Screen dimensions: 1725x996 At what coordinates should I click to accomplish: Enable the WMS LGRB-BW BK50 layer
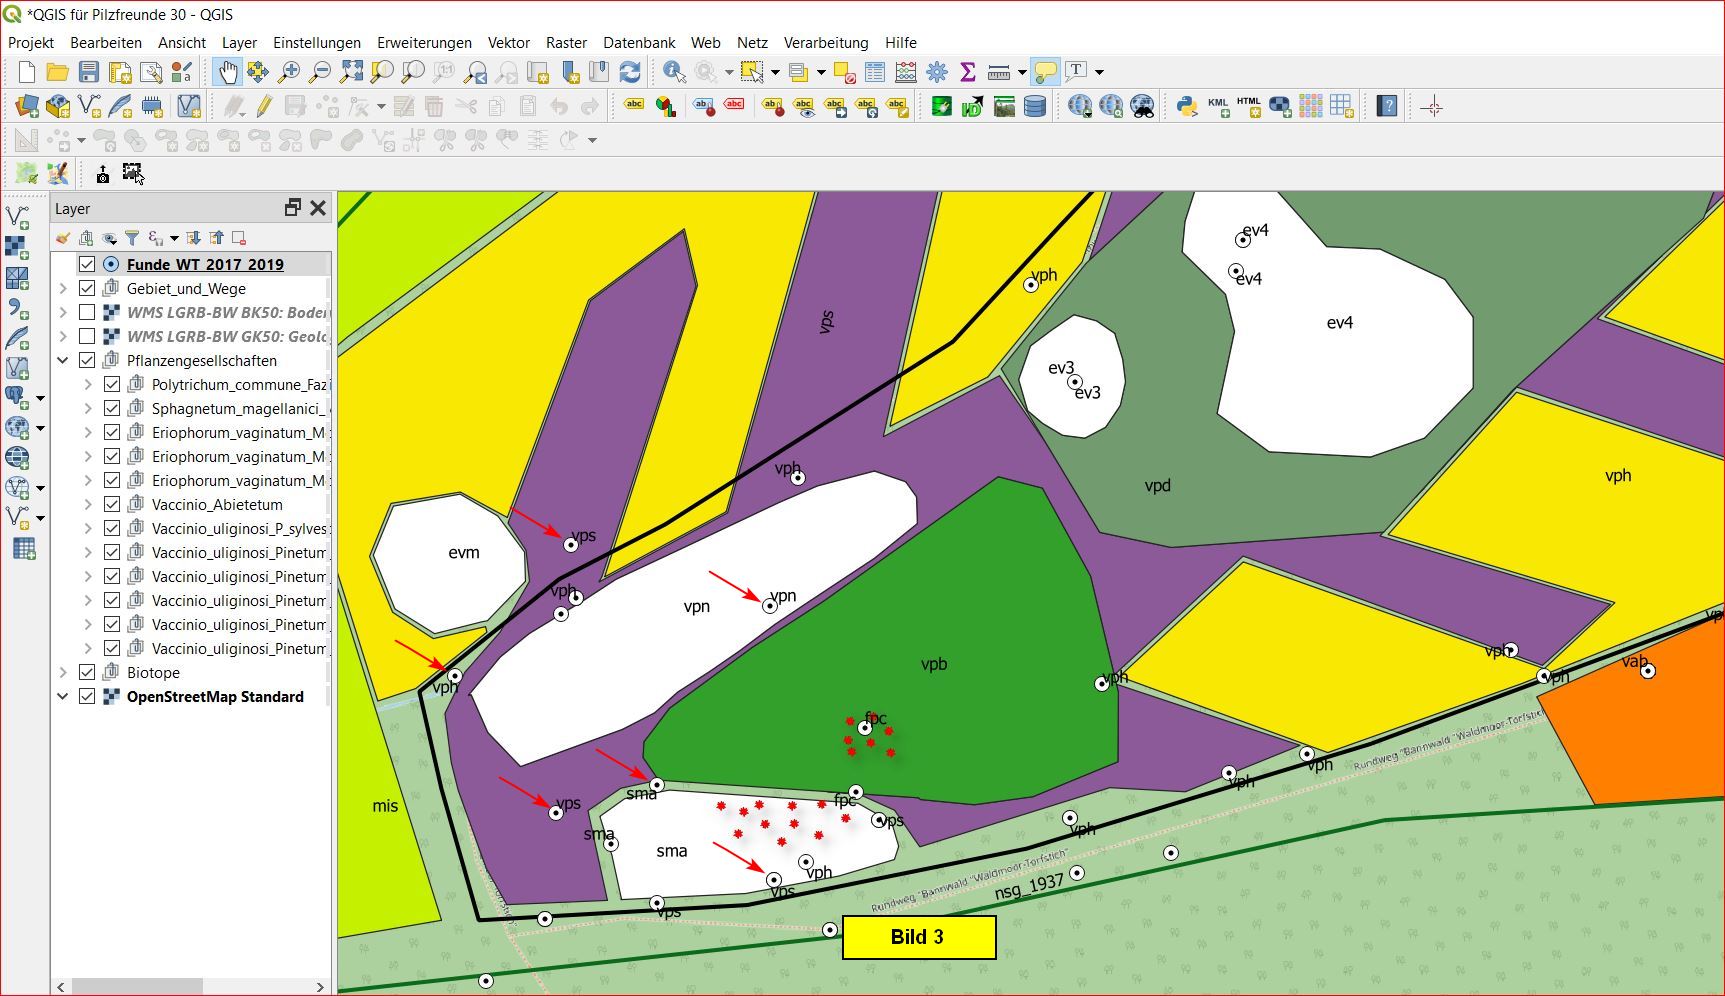click(x=87, y=312)
